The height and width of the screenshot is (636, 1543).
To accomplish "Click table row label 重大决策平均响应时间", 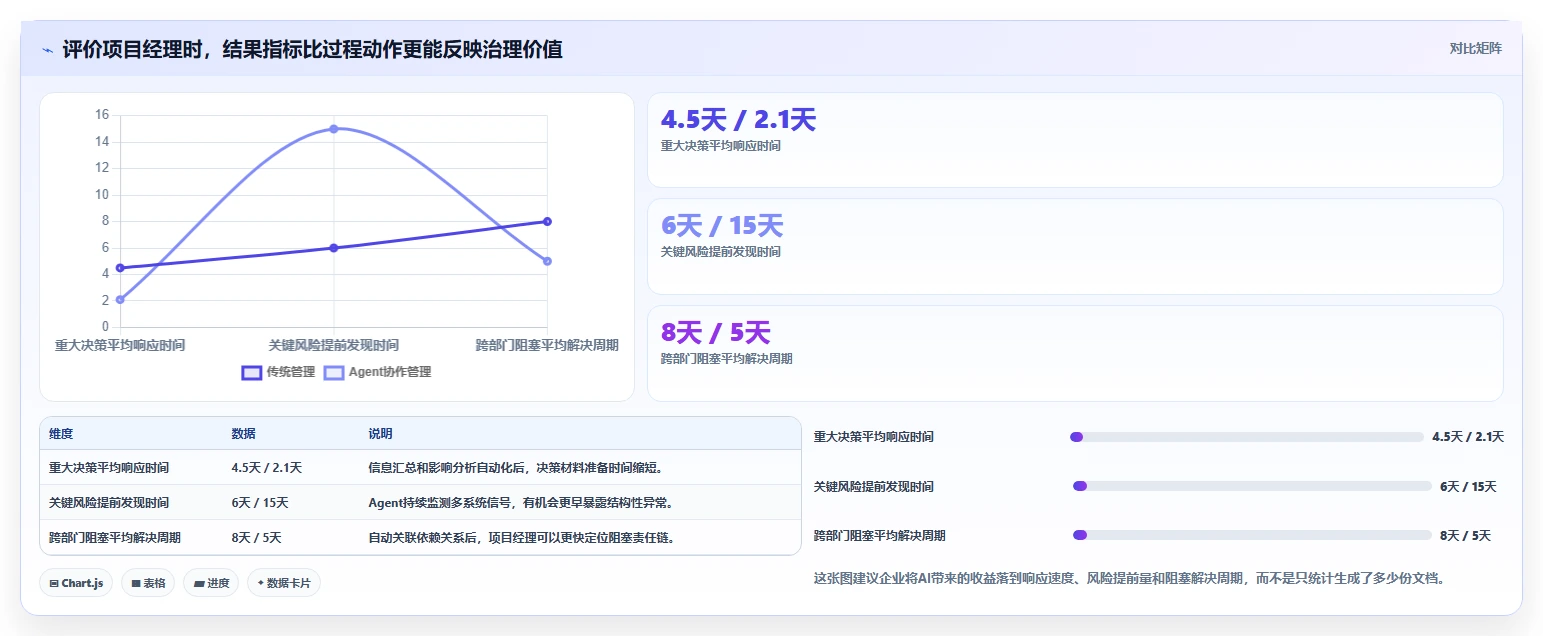I will tap(109, 467).
